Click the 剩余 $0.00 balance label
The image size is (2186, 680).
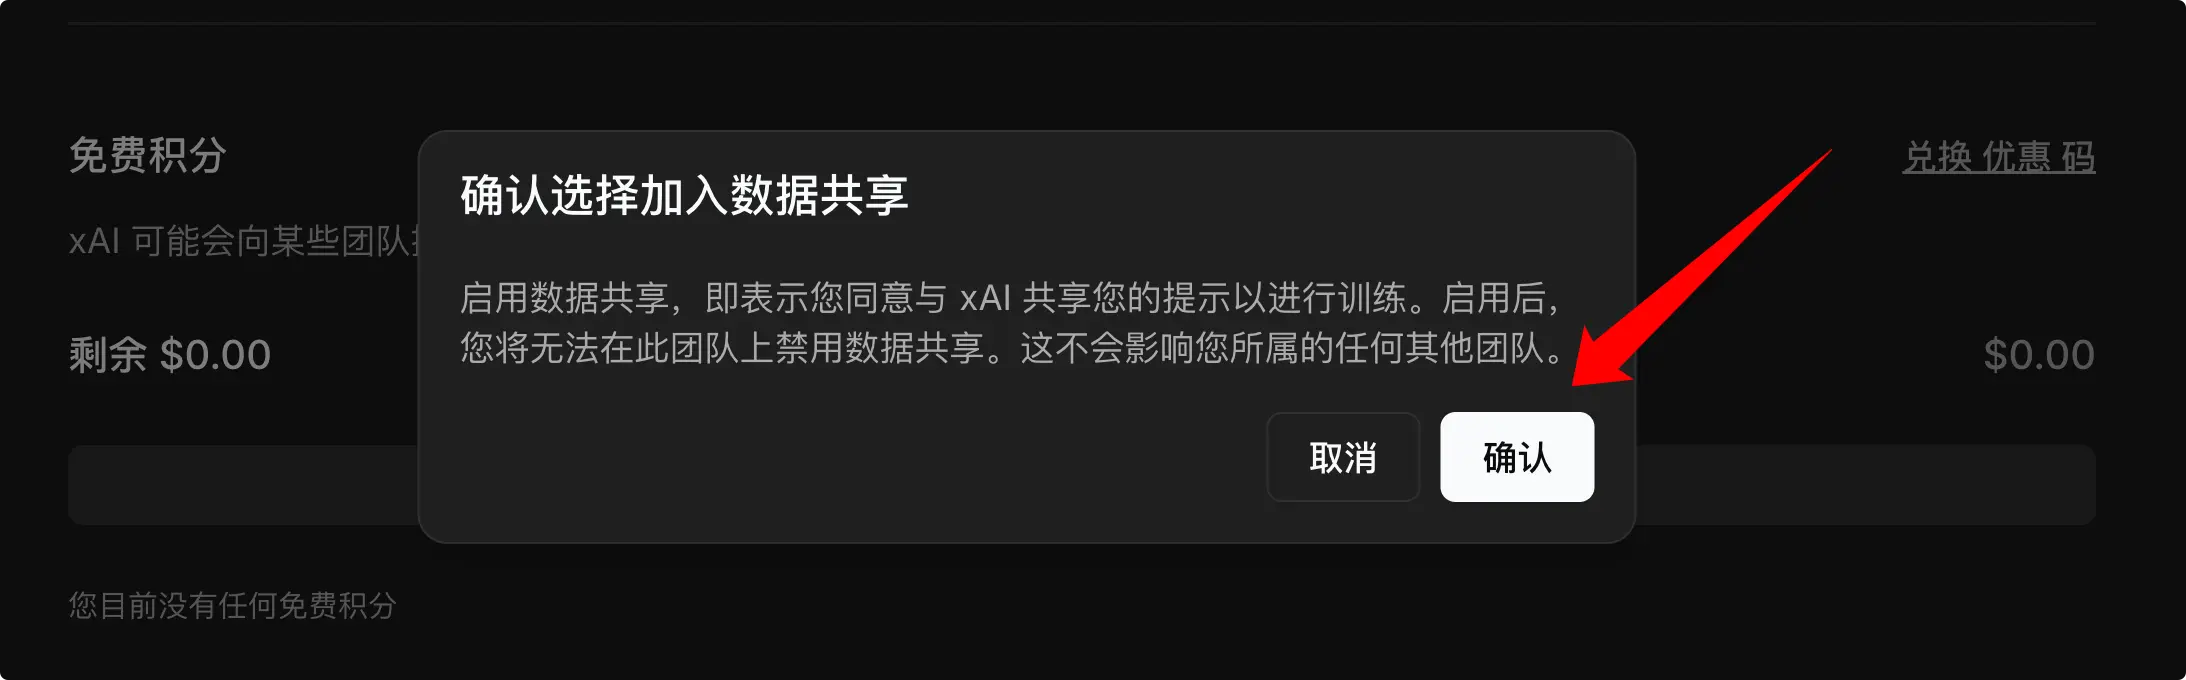point(170,355)
